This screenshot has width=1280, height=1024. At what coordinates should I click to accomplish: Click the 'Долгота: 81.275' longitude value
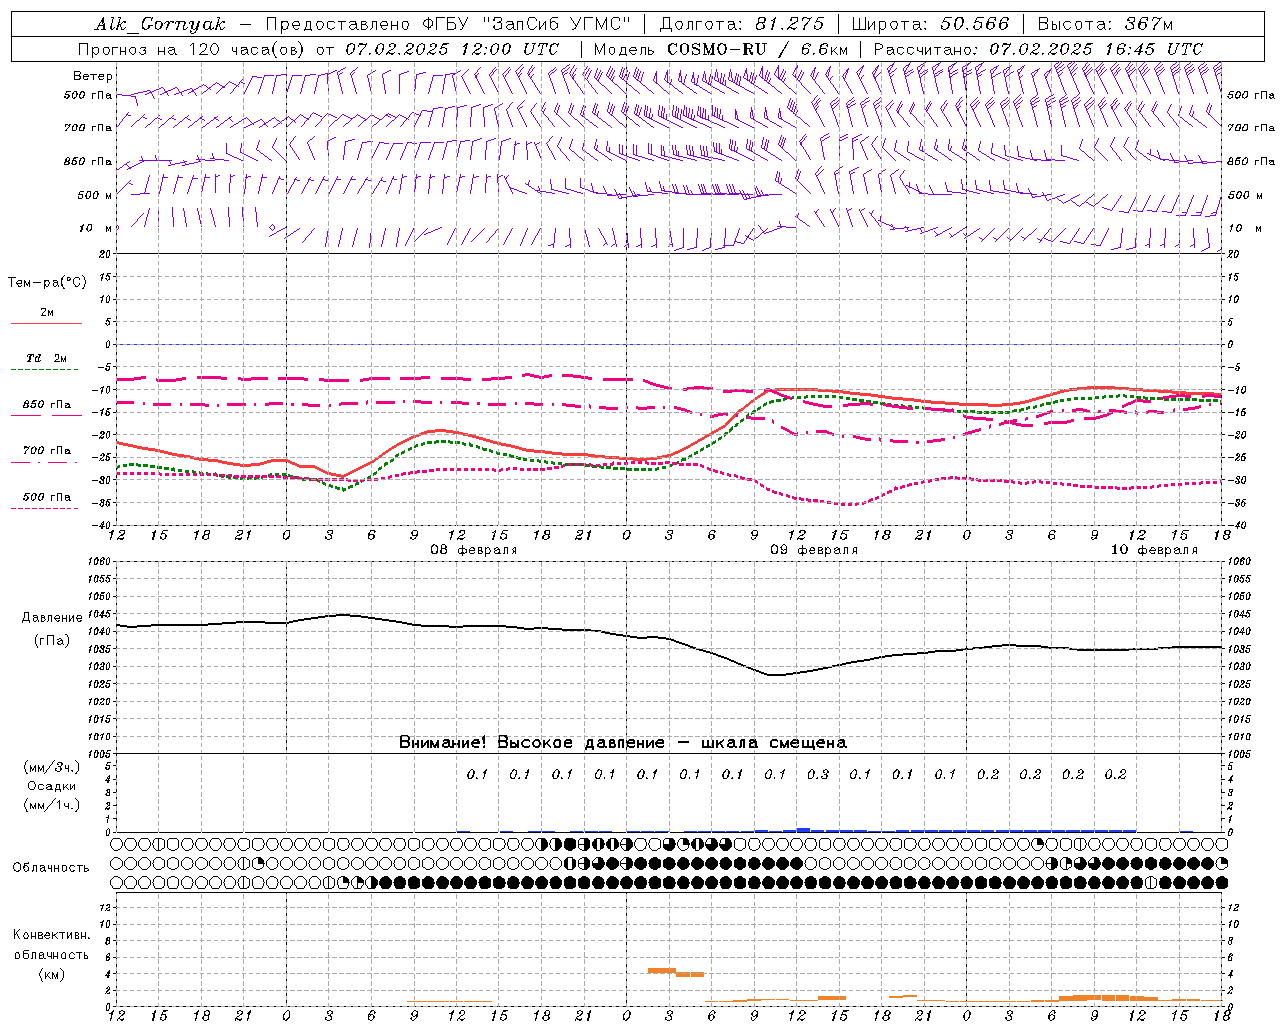click(x=742, y=24)
